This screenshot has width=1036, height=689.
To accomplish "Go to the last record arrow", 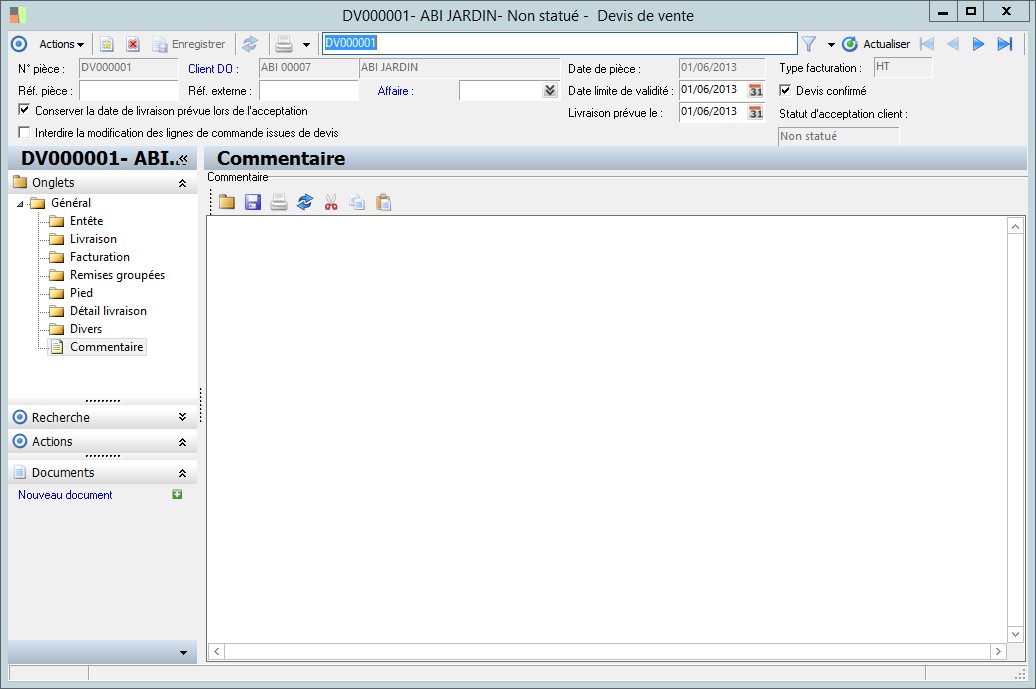I will (x=1005, y=44).
